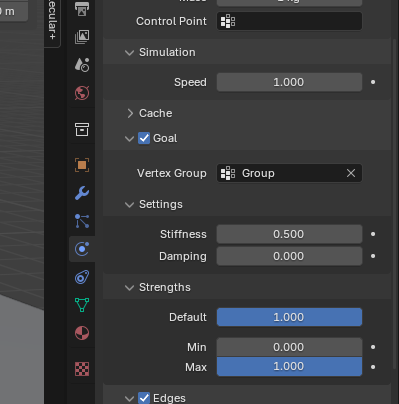Click the Max strength slider

(289, 367)
